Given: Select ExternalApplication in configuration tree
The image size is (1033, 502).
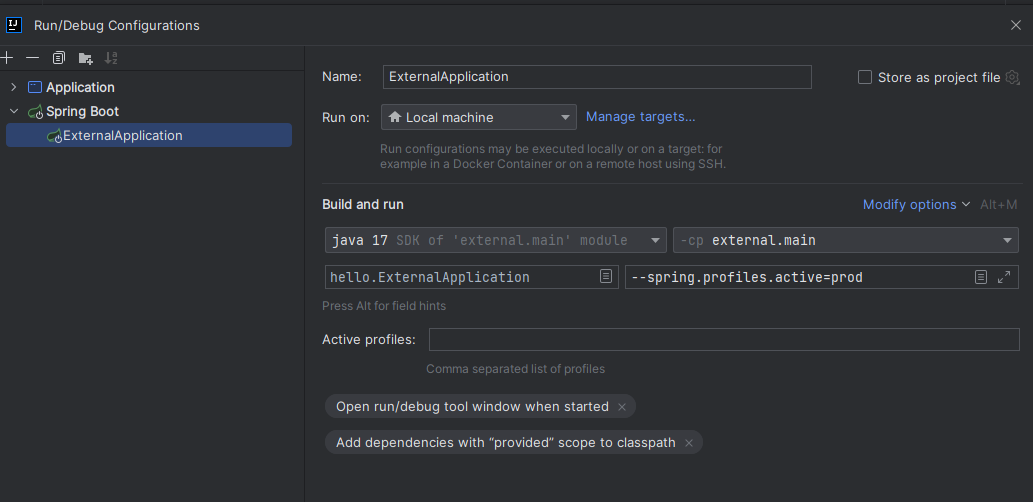Looking at the screenshot, I should tap(149, 135).
